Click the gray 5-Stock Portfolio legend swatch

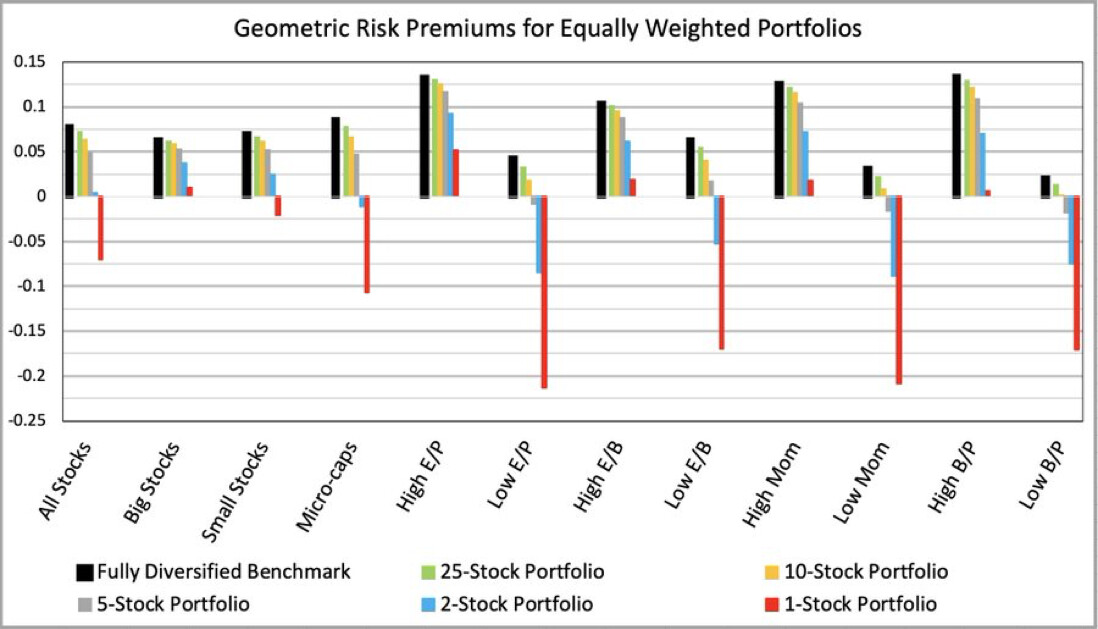85,605
